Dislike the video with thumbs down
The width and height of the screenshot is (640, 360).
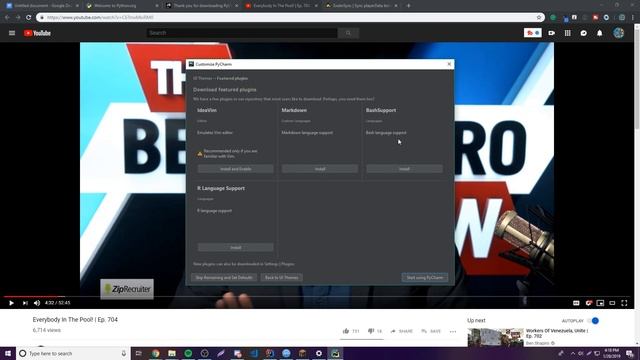point(371,331)
